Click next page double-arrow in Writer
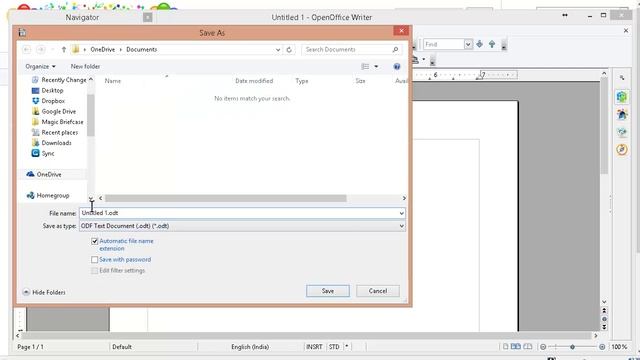Image resolution: width=640 pixels, height=360 pixels. click(604, 327)
